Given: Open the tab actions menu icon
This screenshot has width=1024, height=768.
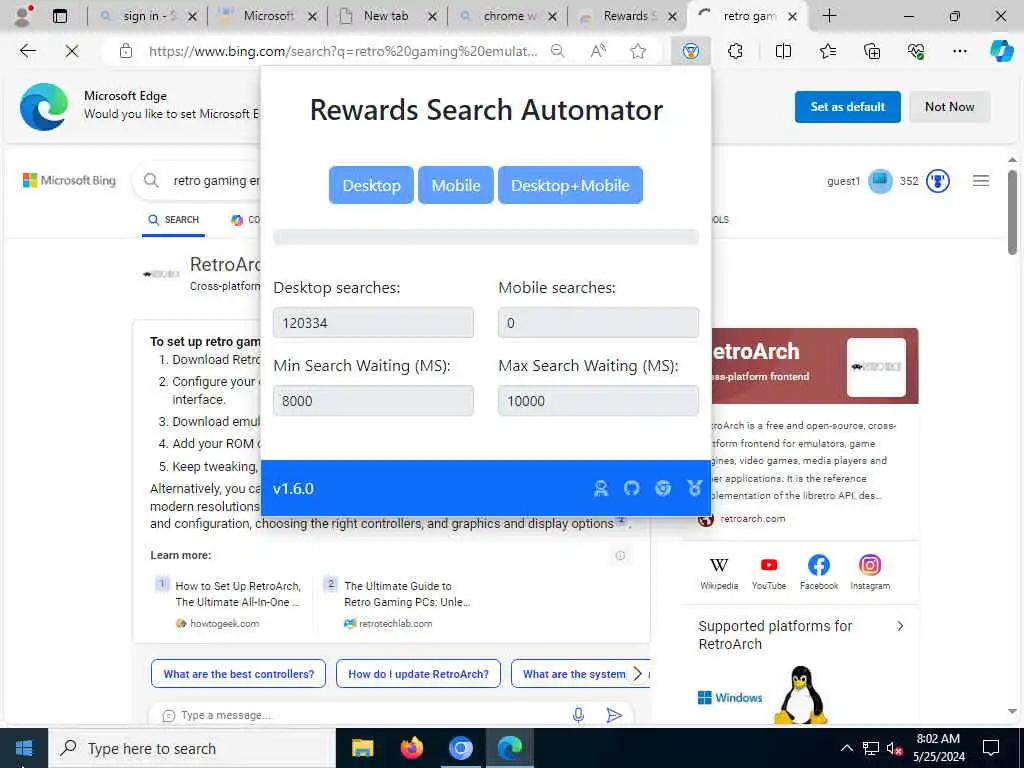Looking at the screenshot, I should pos(60,16).
